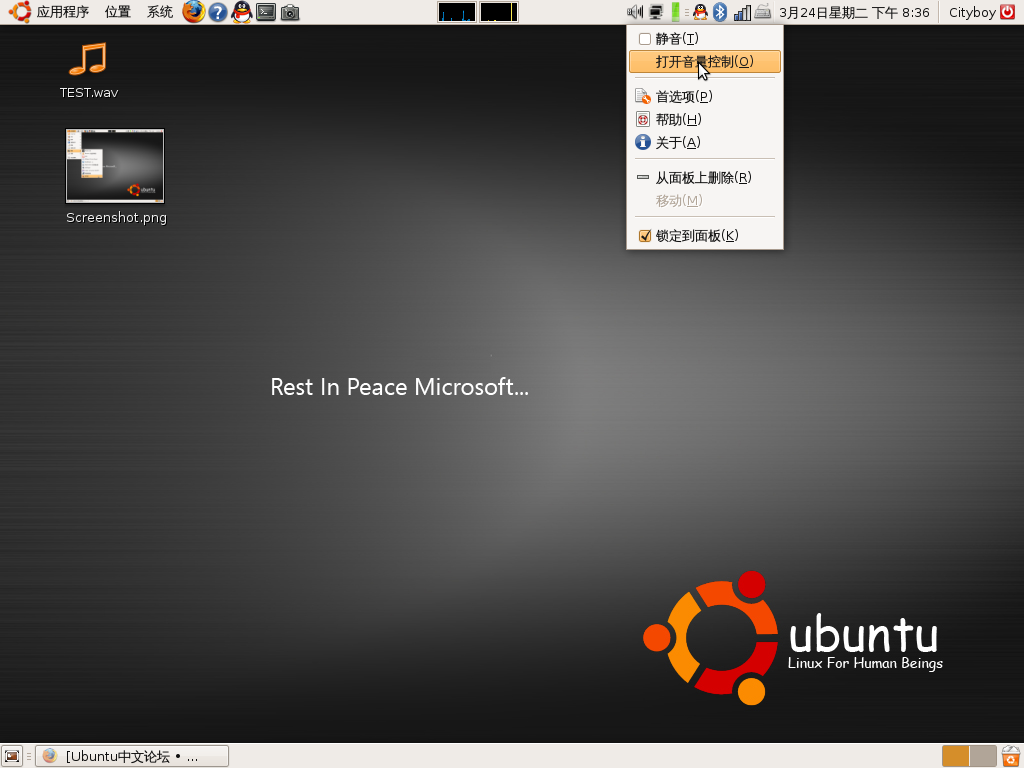Select 帮助(H) in the context menu

(x=705, y=120)
